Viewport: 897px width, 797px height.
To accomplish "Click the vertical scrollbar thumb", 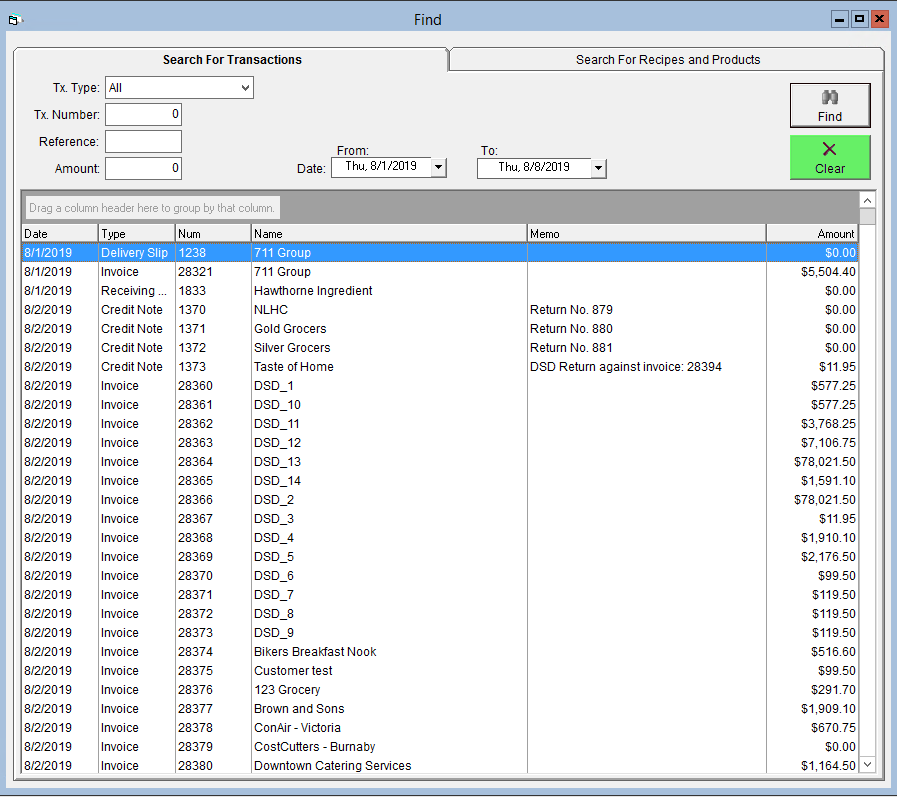I will tap(867, 217).
